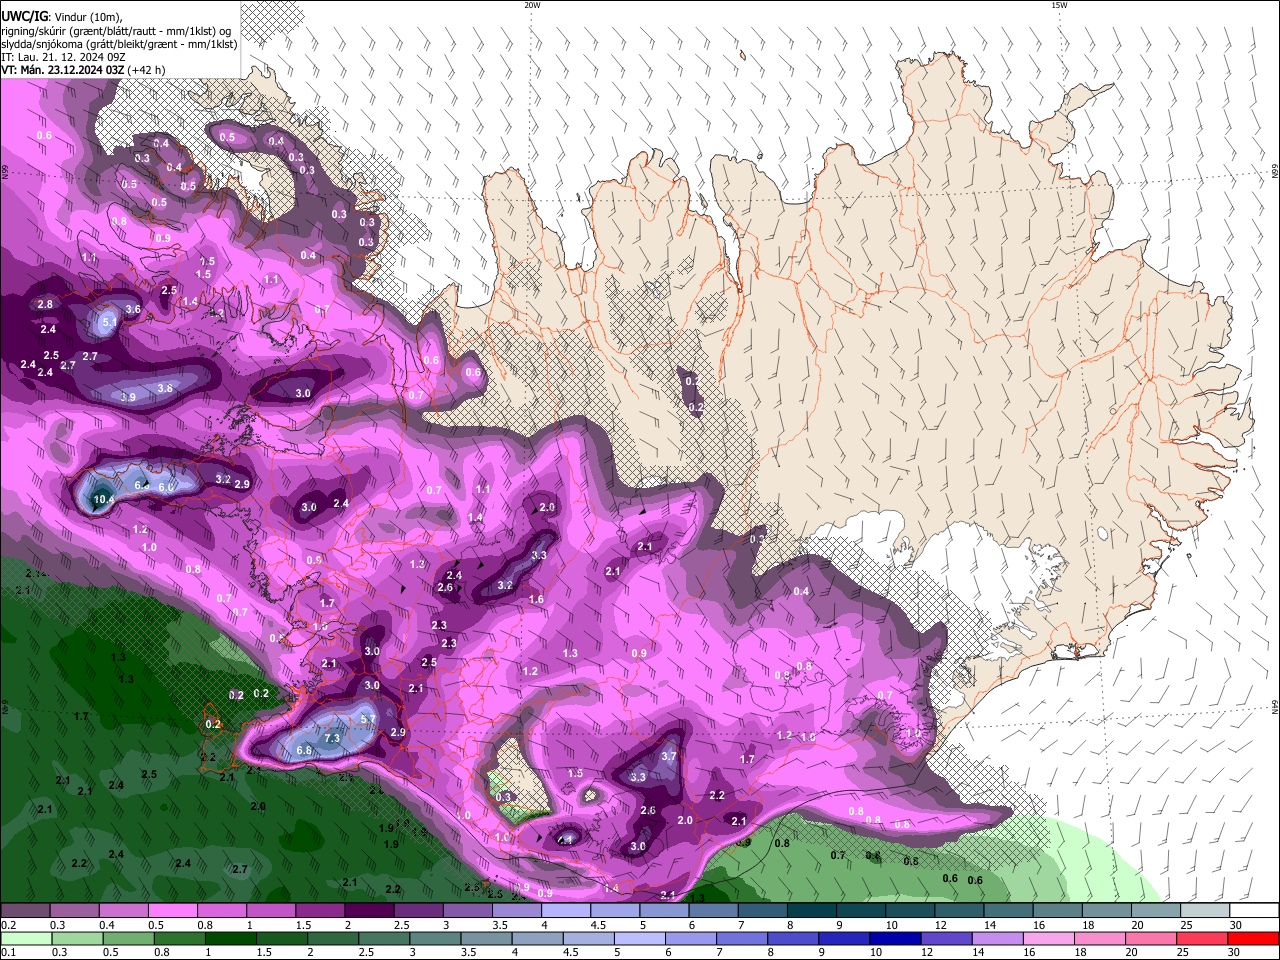Click the 10.4 precipitation value on the map
Screen dimensions: 1280x960
pyautogui.click(x=104, y=499)
